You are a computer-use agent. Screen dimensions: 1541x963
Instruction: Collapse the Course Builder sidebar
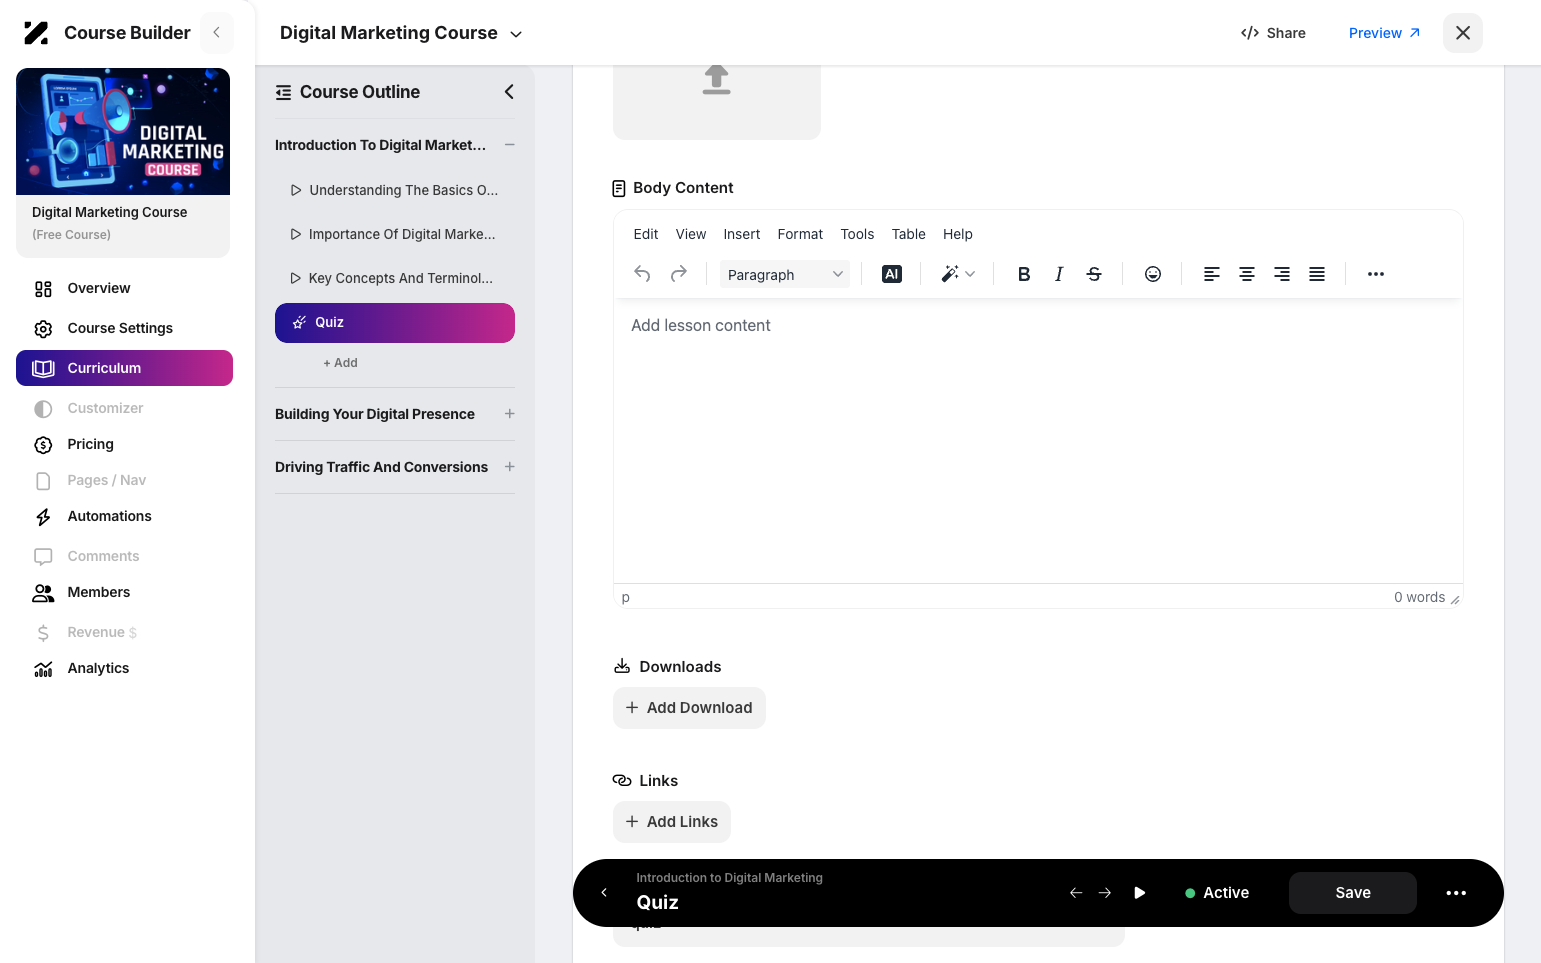coord(217,33)
